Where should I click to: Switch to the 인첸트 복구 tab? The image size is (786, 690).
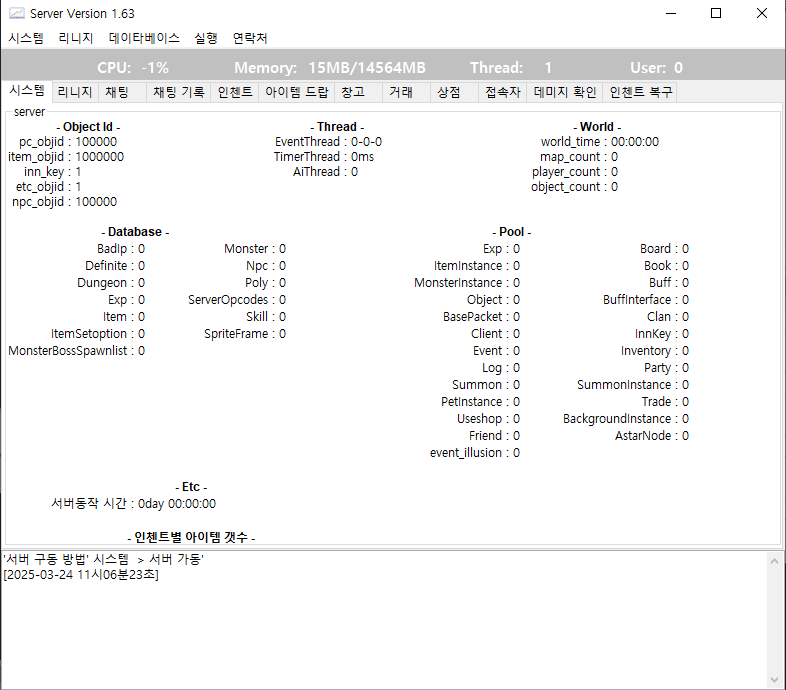click(x=640, y=92)
